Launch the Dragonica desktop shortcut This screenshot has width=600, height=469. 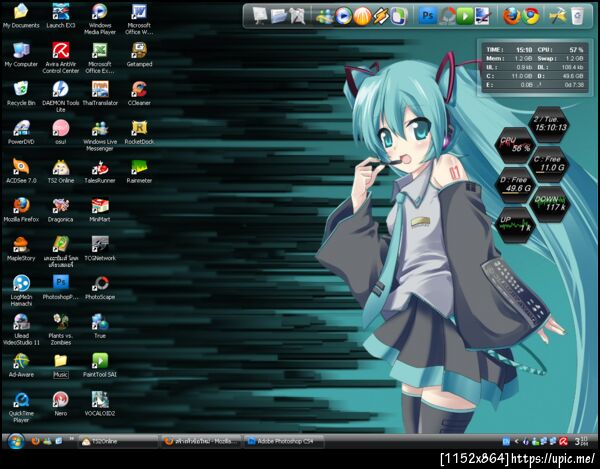pyautogui.click(x=60, y=210)
